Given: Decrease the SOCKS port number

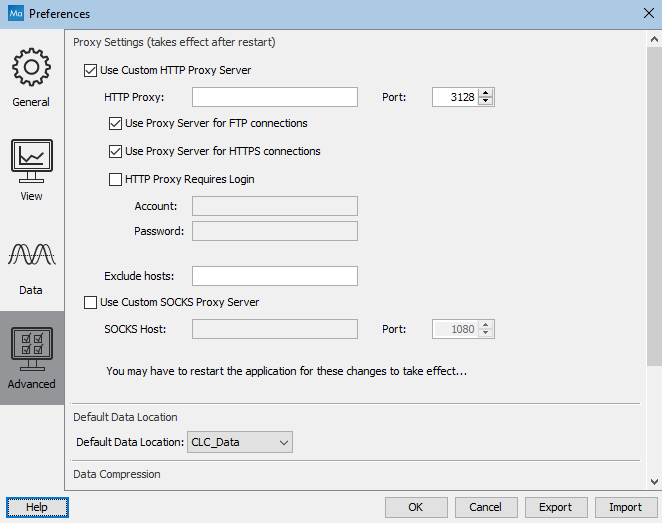Looking at the screenshot, I should (x=486, y=333).
